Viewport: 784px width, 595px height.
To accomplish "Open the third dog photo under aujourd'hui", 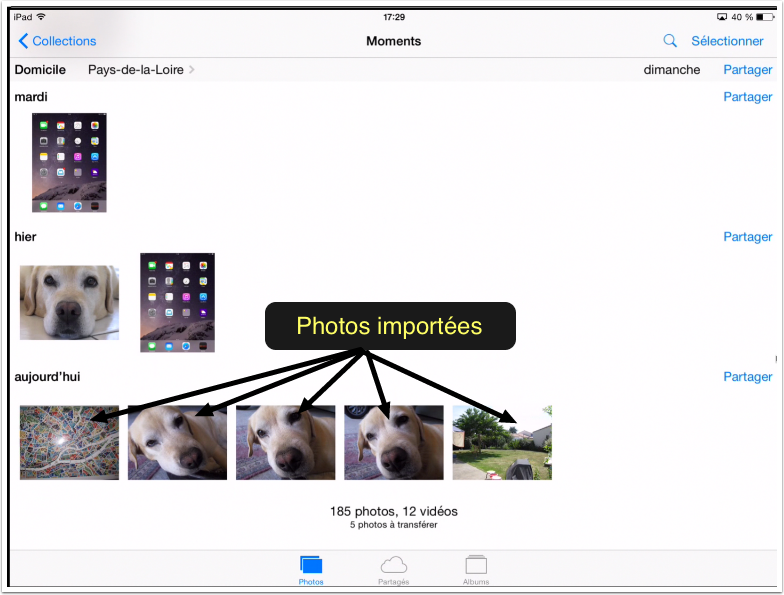I will click(393, 443).
